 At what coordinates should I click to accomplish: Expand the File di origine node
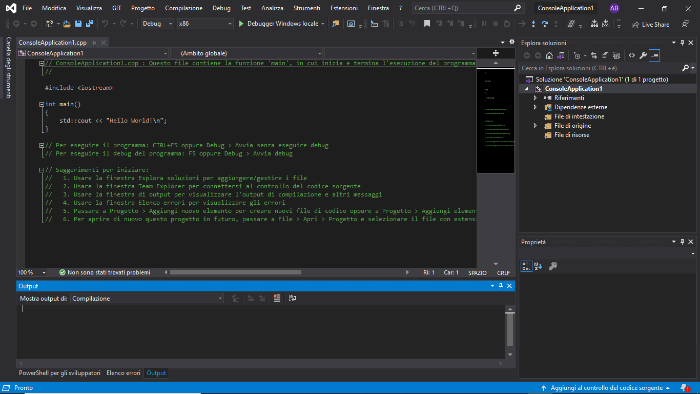(x=535, y=126)
